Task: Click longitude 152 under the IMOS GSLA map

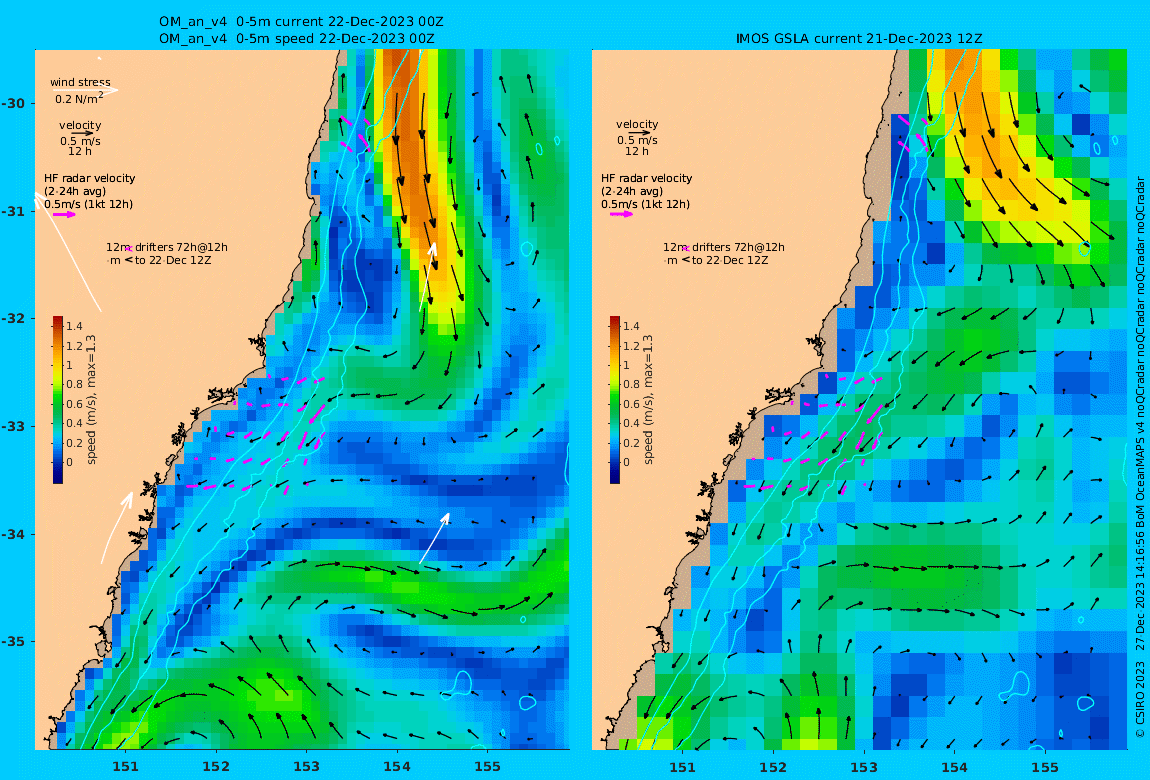Action: [773, 767]
